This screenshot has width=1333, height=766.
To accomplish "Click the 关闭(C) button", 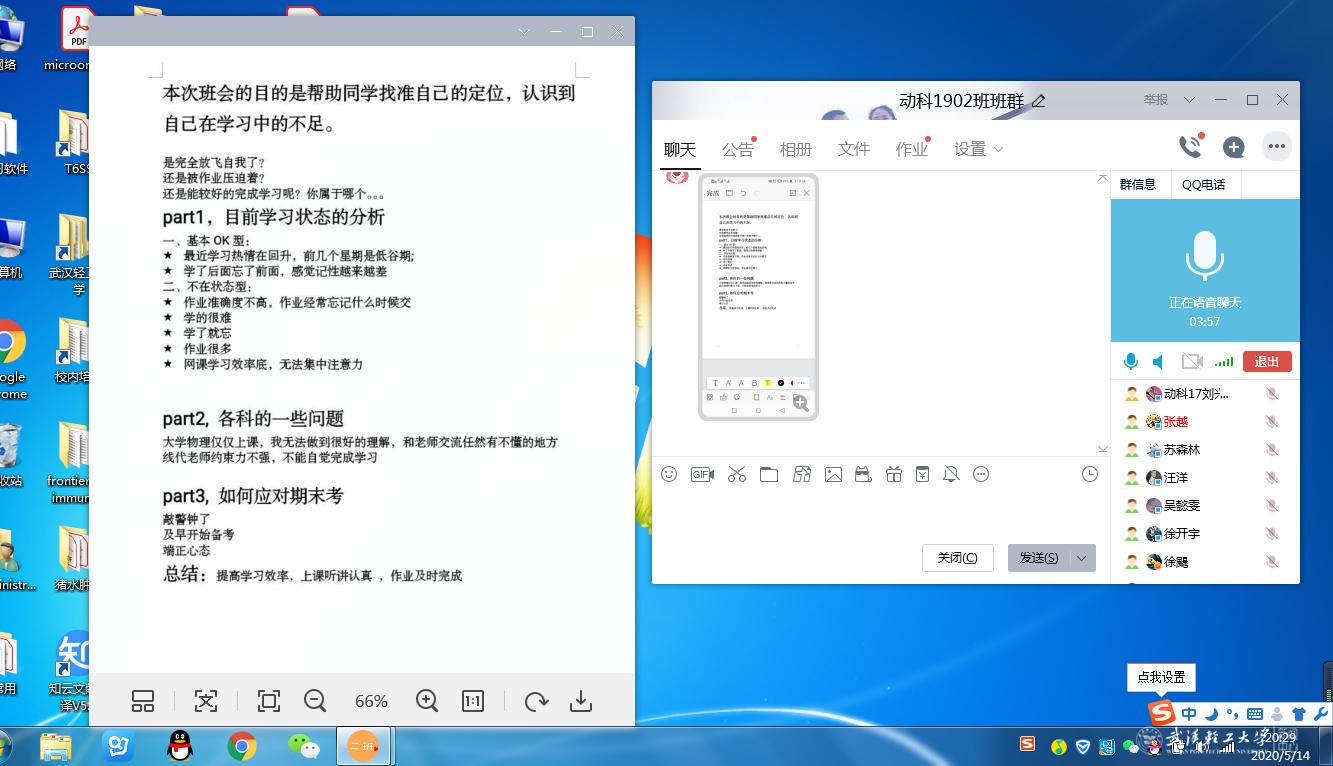I will [957, 558].
